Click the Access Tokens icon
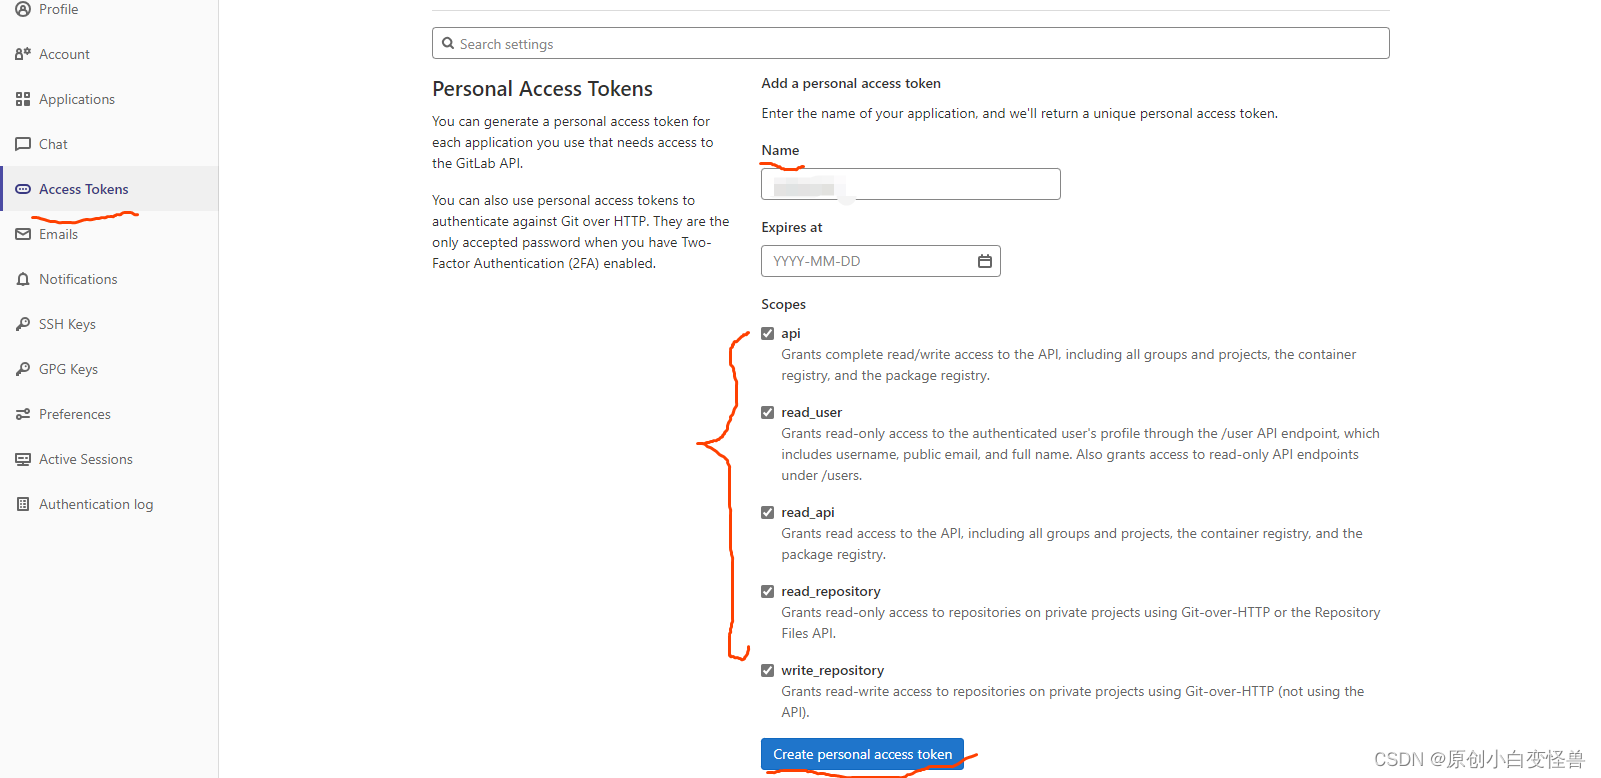The width and height of the screenshot is (1601, 778). point(23,189)
